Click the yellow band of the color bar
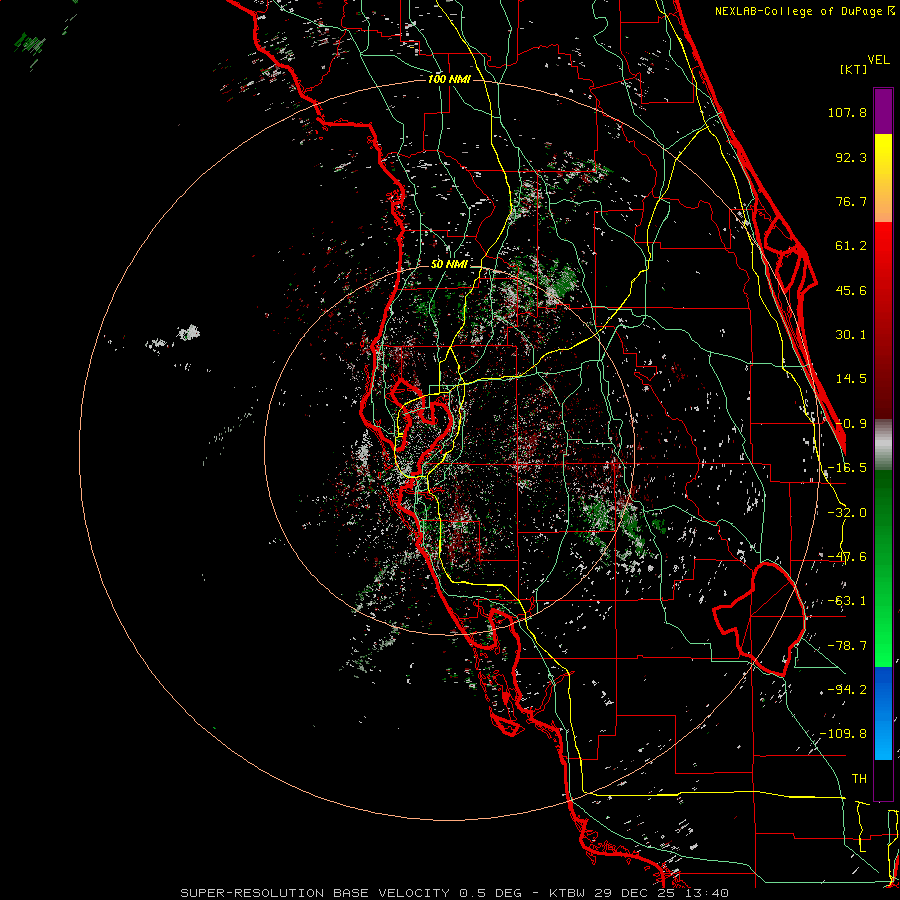 coord(883,178)
